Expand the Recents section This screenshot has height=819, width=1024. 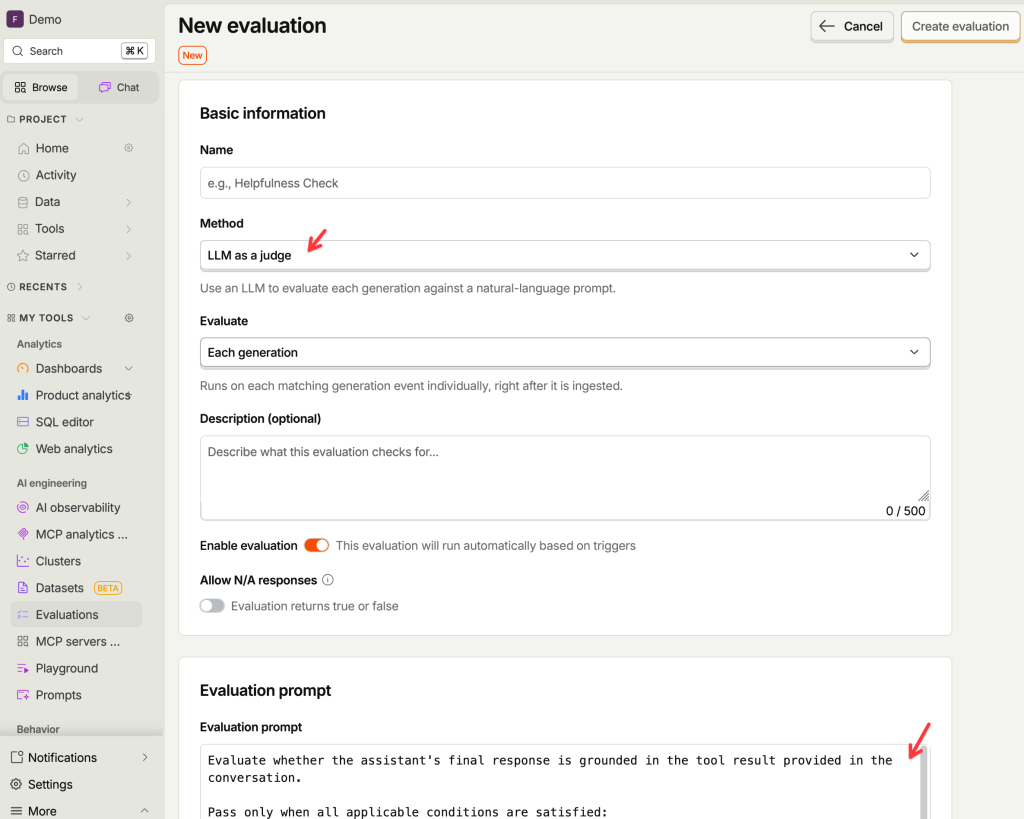click(x=44, y=287)
